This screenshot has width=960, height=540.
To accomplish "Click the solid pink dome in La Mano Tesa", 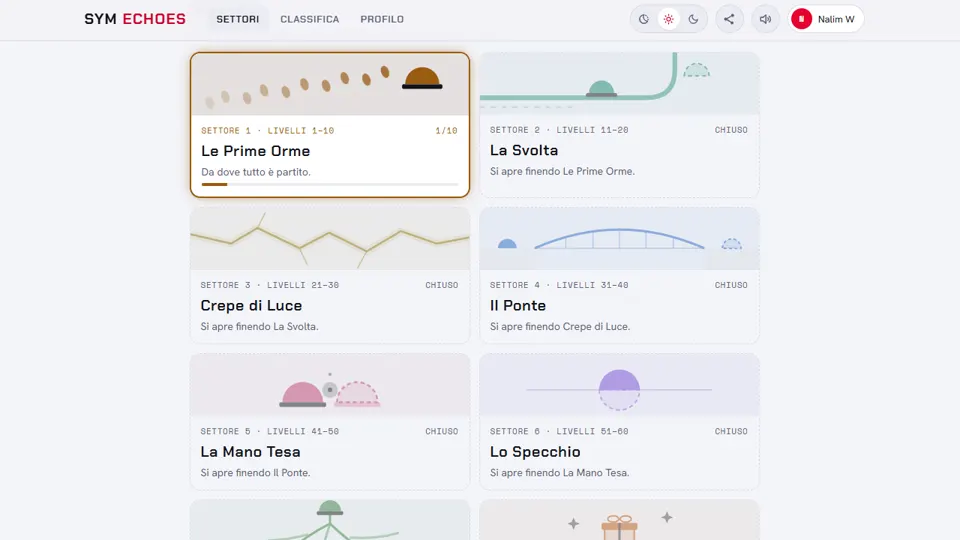I will pyautogui.click(x=302, y=394).
